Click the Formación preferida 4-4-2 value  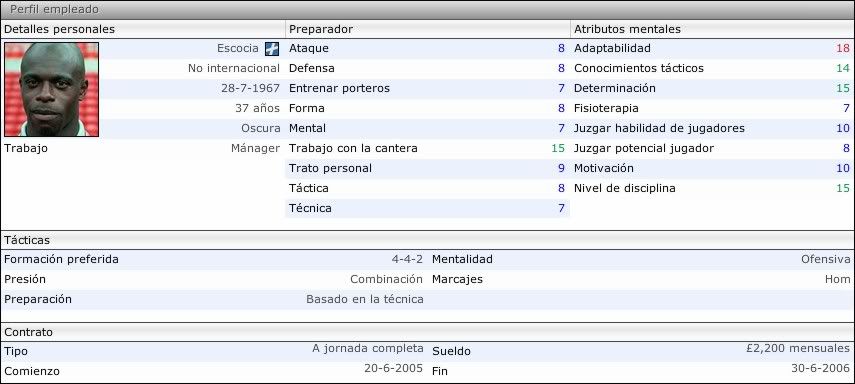(x=407, y=259)
